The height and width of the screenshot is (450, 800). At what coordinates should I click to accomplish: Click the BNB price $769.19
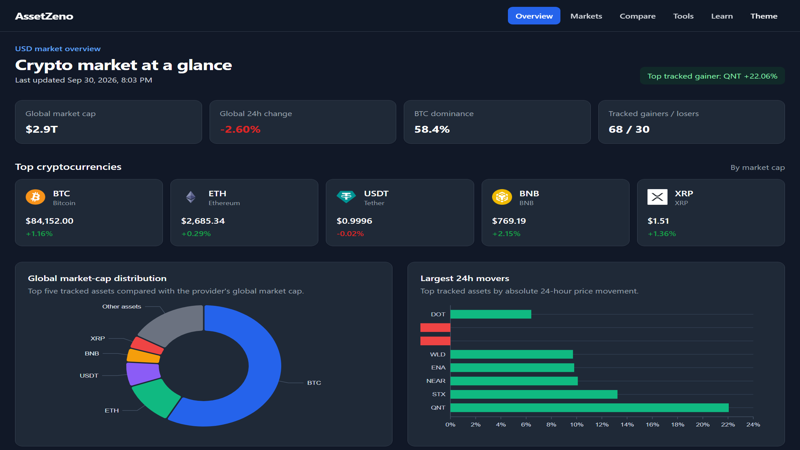click(x=509, y=221)
